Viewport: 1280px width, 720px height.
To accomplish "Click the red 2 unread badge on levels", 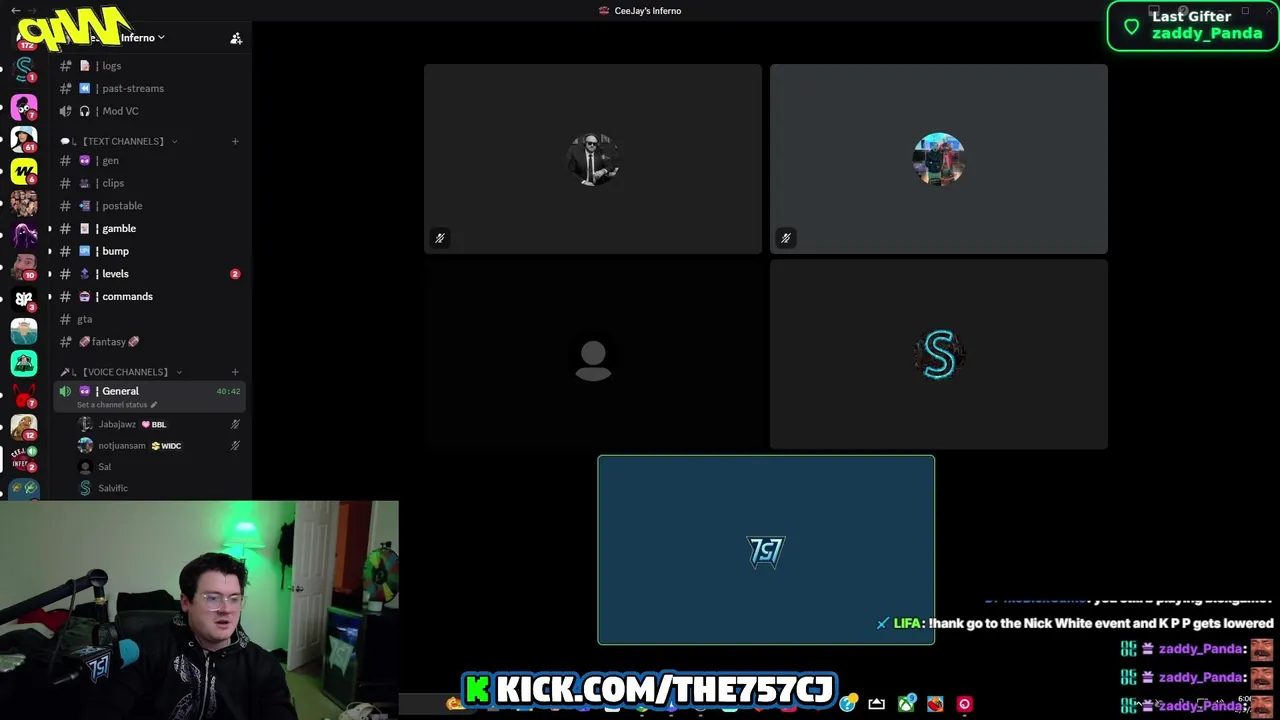I will (x=235, y=274).
